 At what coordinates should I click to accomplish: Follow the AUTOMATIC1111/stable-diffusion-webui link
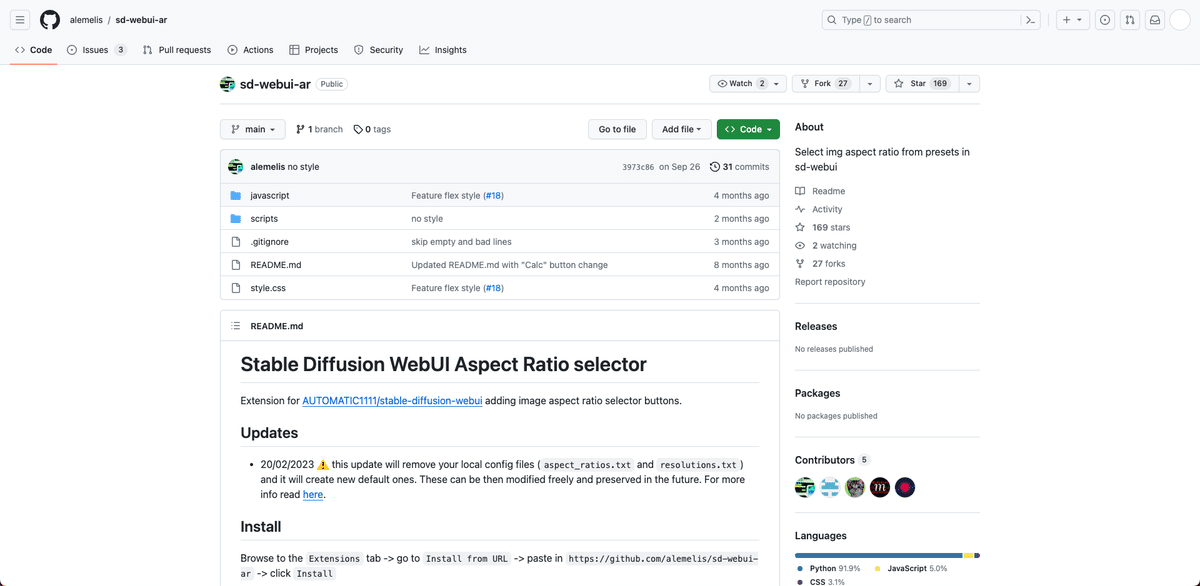392,401
